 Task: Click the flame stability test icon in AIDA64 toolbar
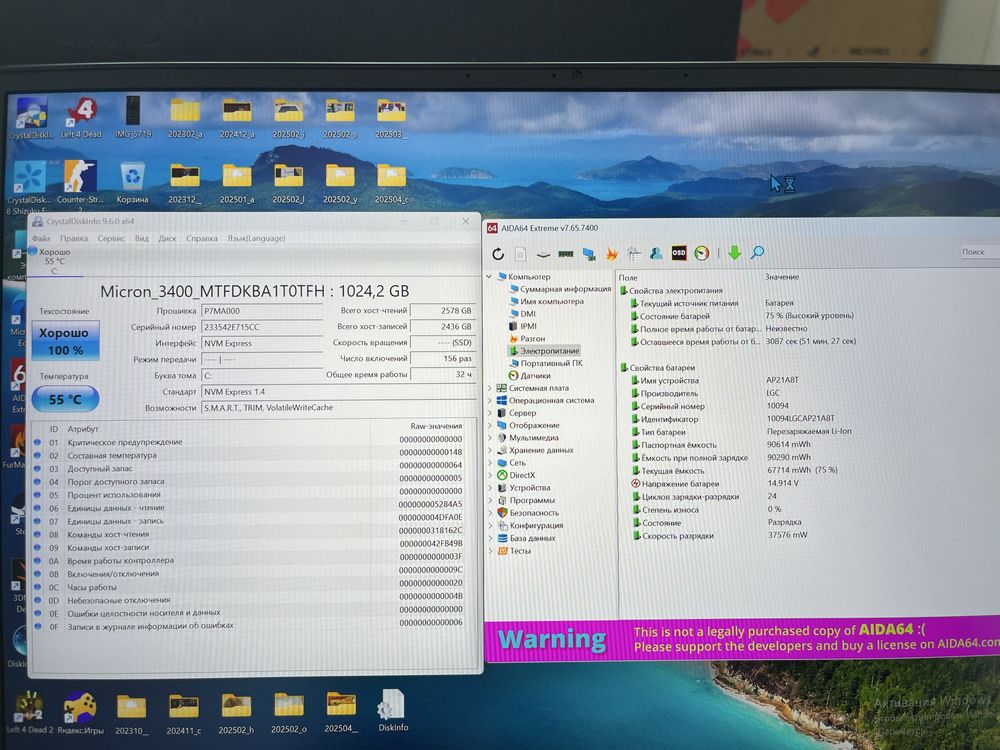coord(611,254)
